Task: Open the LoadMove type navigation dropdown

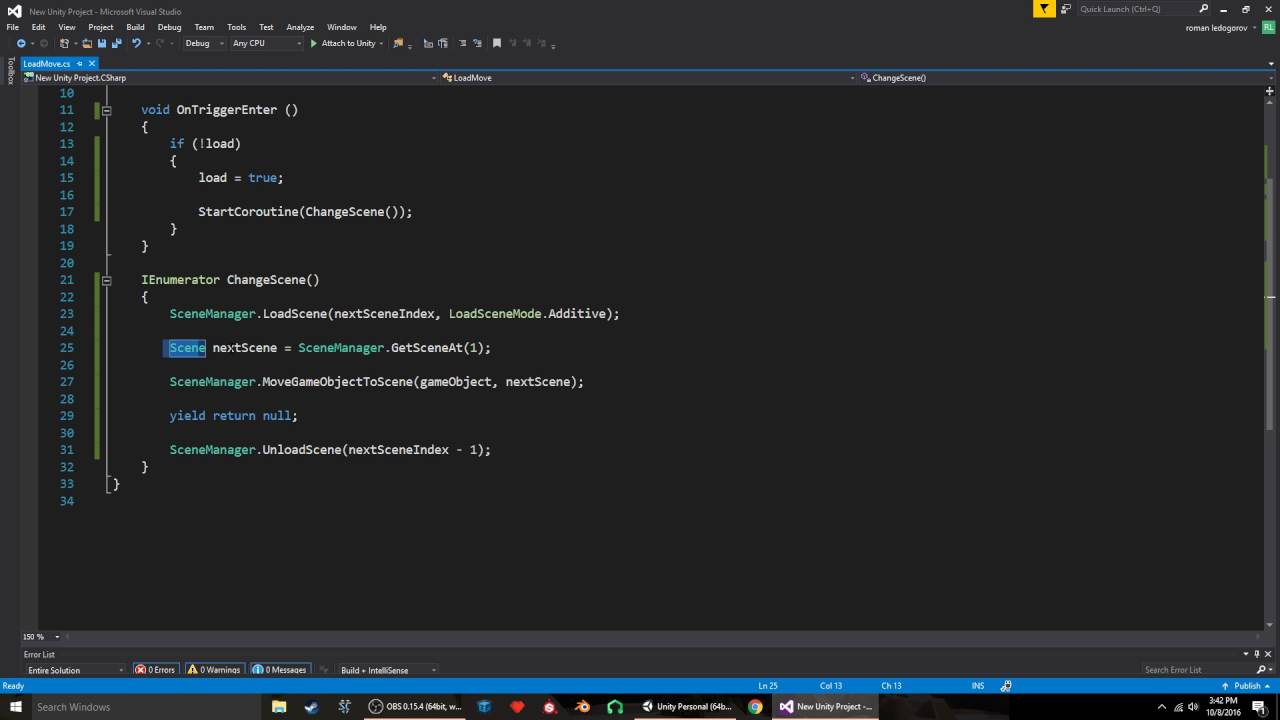Action: pyautogui.click(x=647, y=77)
